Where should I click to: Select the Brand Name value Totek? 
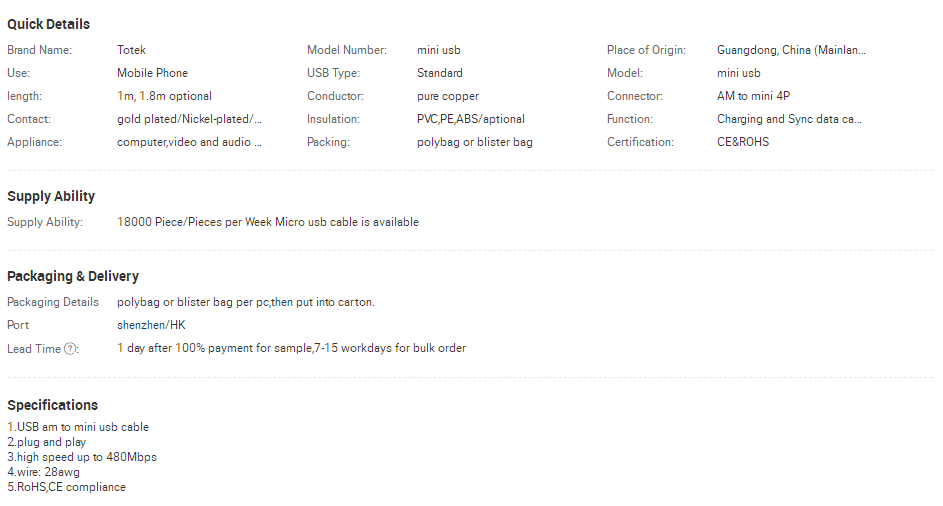coord(131,50)
